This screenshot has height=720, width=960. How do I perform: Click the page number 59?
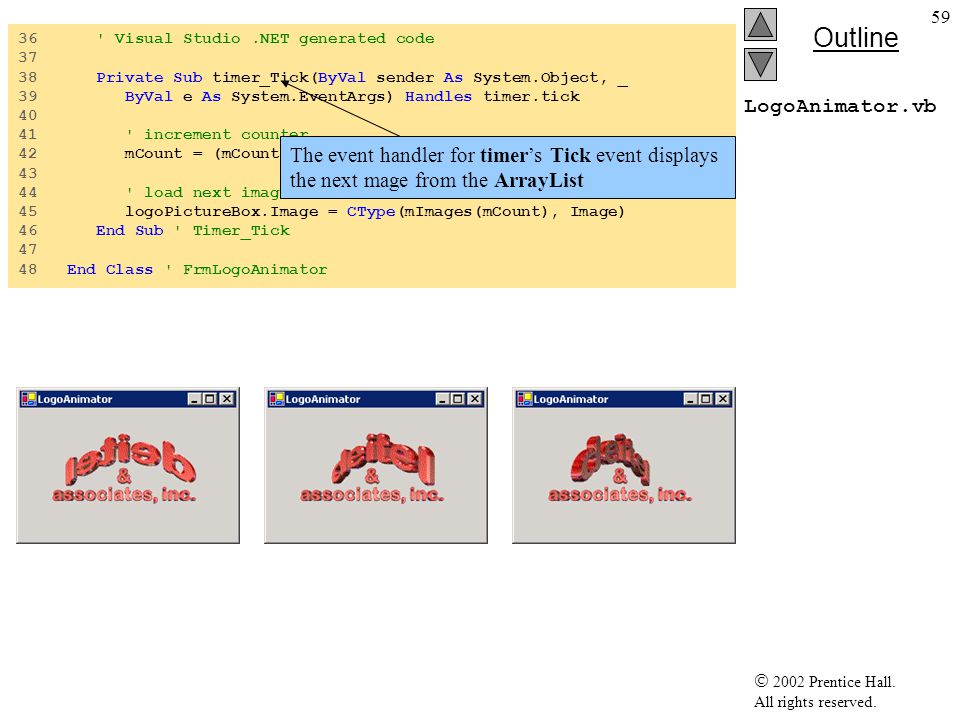940,17
